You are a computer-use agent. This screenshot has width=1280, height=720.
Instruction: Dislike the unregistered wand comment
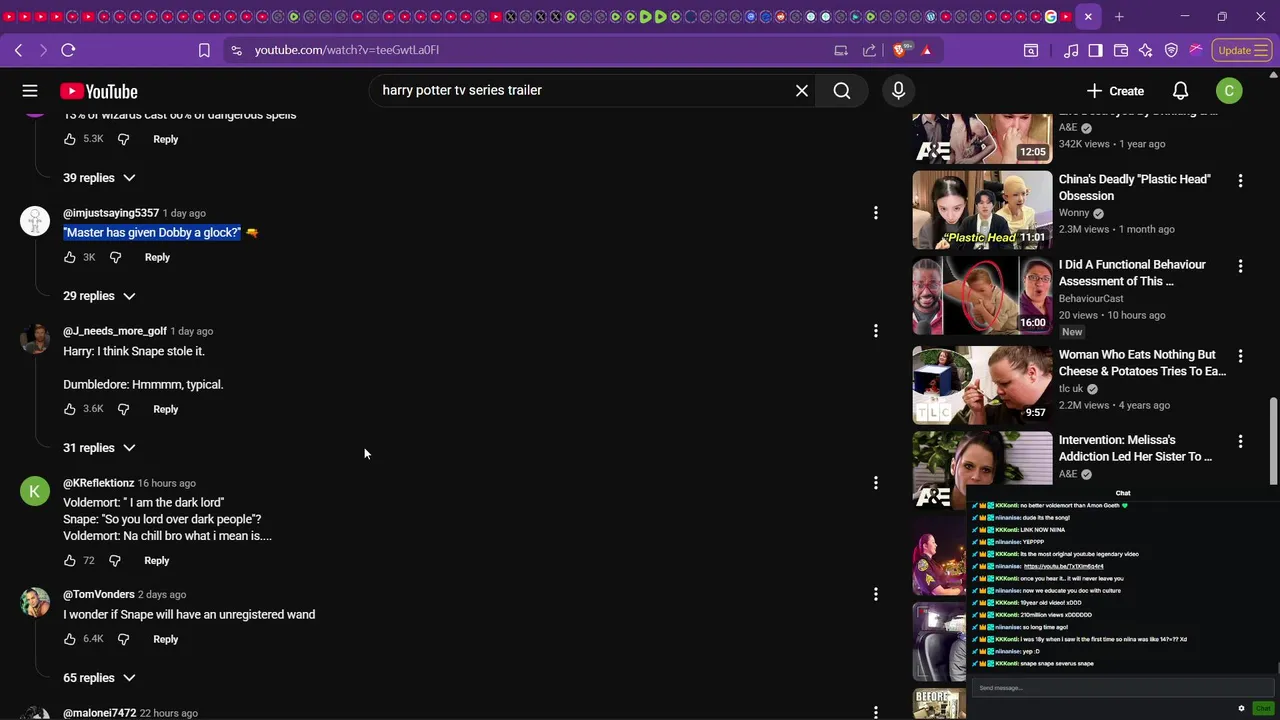tap(123, 639)
